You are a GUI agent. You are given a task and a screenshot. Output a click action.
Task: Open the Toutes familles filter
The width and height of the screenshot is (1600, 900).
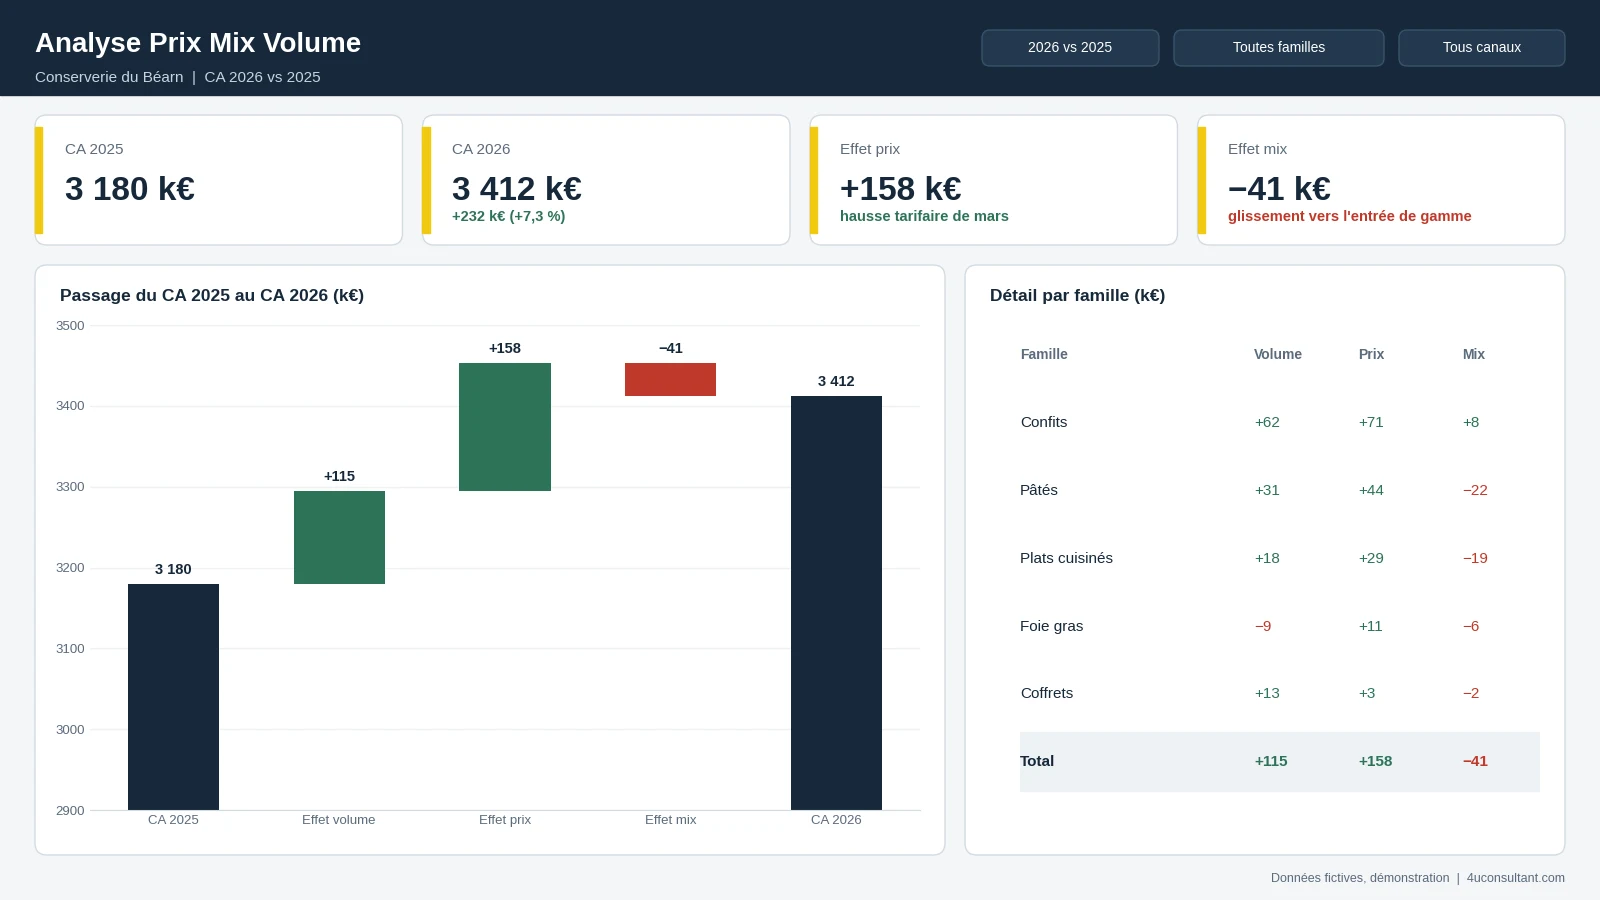coord(1278,48)
